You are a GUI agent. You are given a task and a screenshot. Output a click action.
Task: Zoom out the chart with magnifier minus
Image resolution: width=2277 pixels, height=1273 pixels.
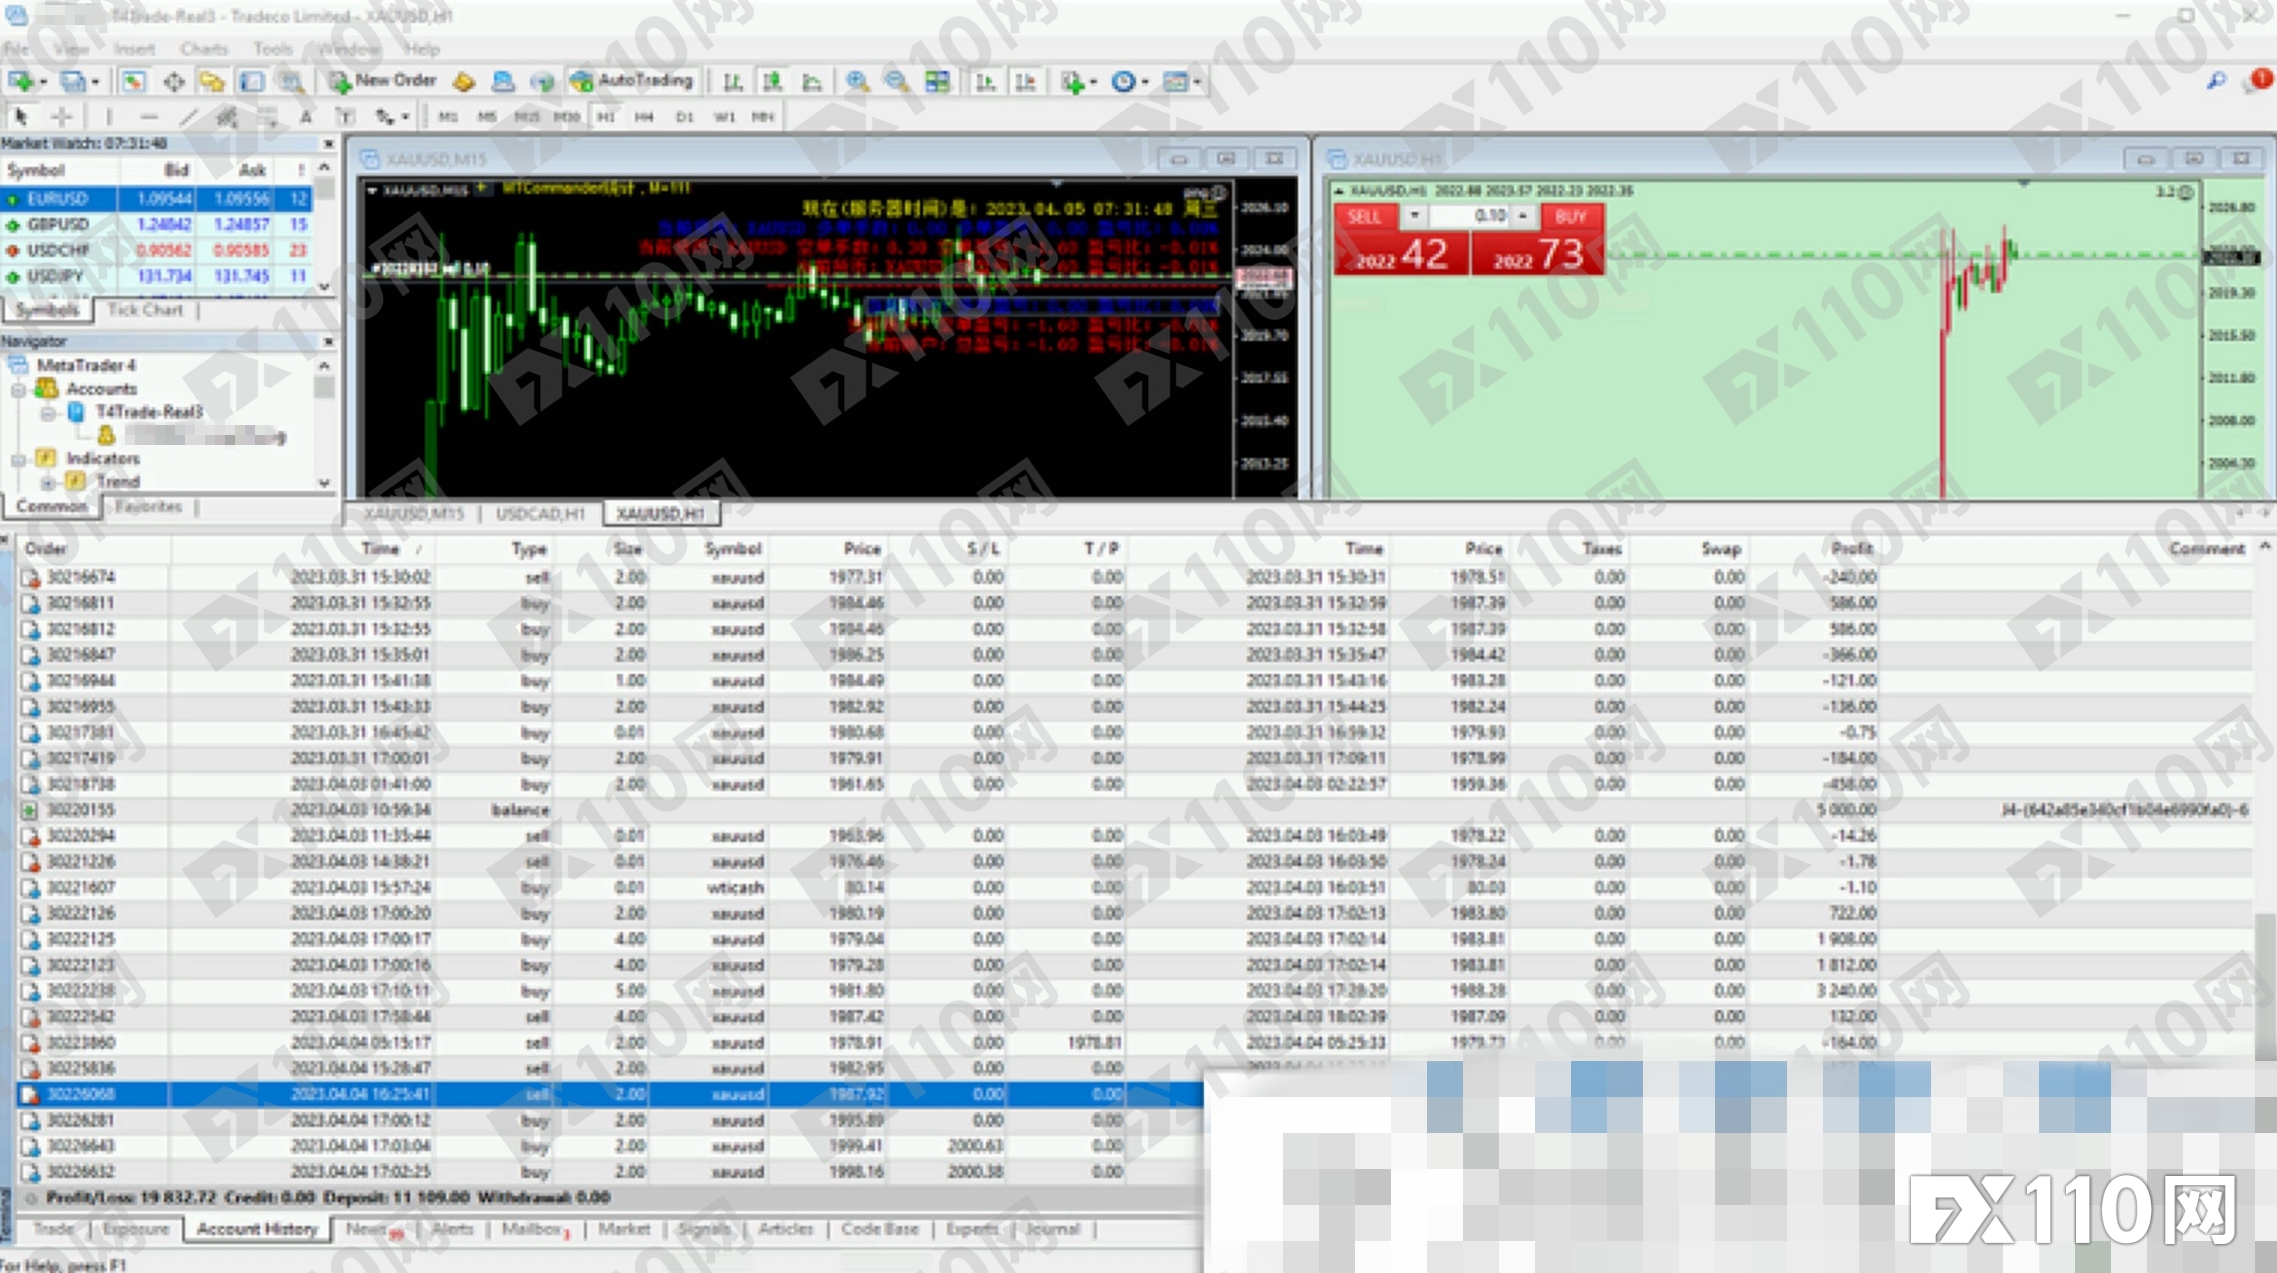point(896,81)
